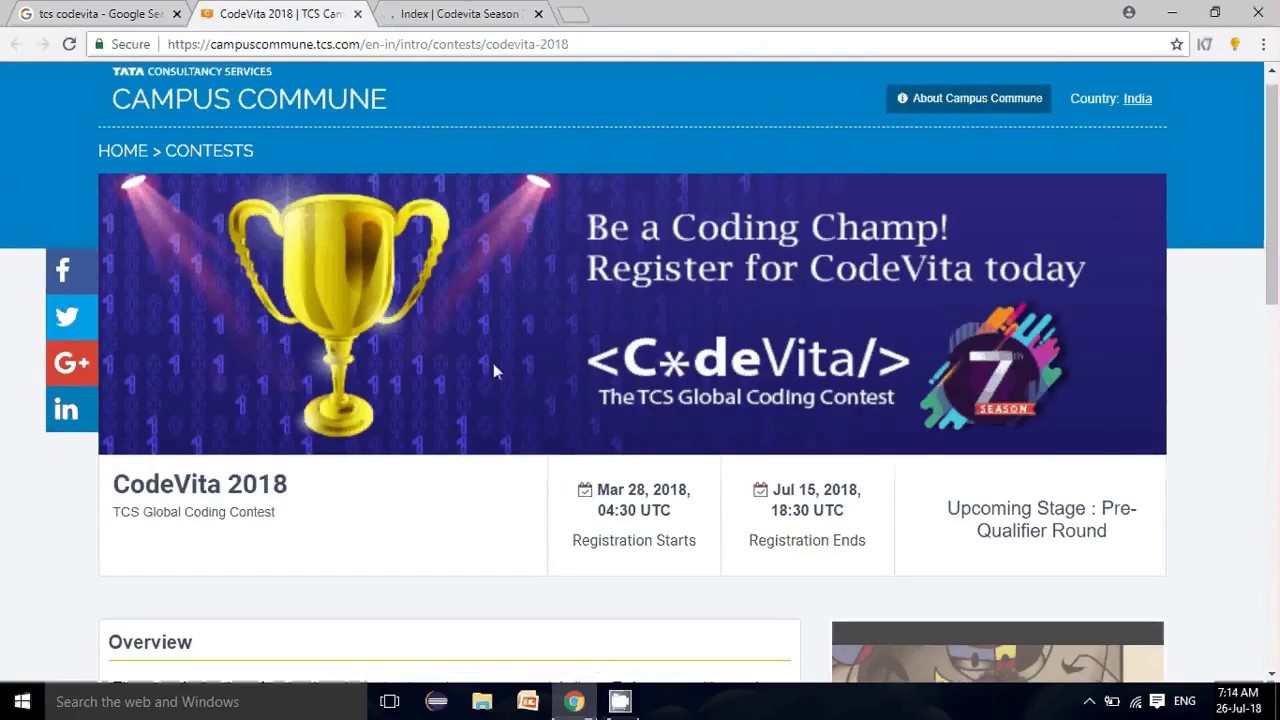Image resolution: width=1280 pixels, height=720 pixels.
Task: Close the Index Codevita Season tab
Action: (538, 14)
